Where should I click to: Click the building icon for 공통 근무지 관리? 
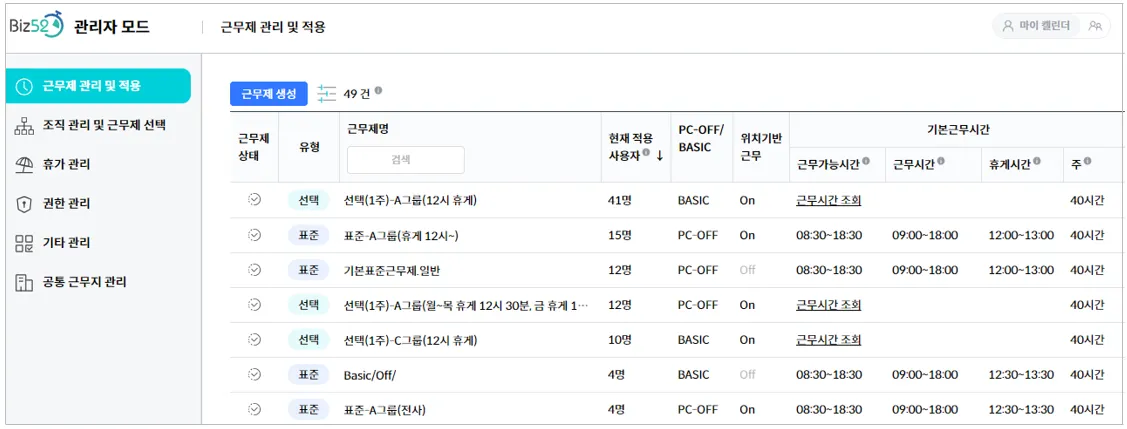click(25, 283)
